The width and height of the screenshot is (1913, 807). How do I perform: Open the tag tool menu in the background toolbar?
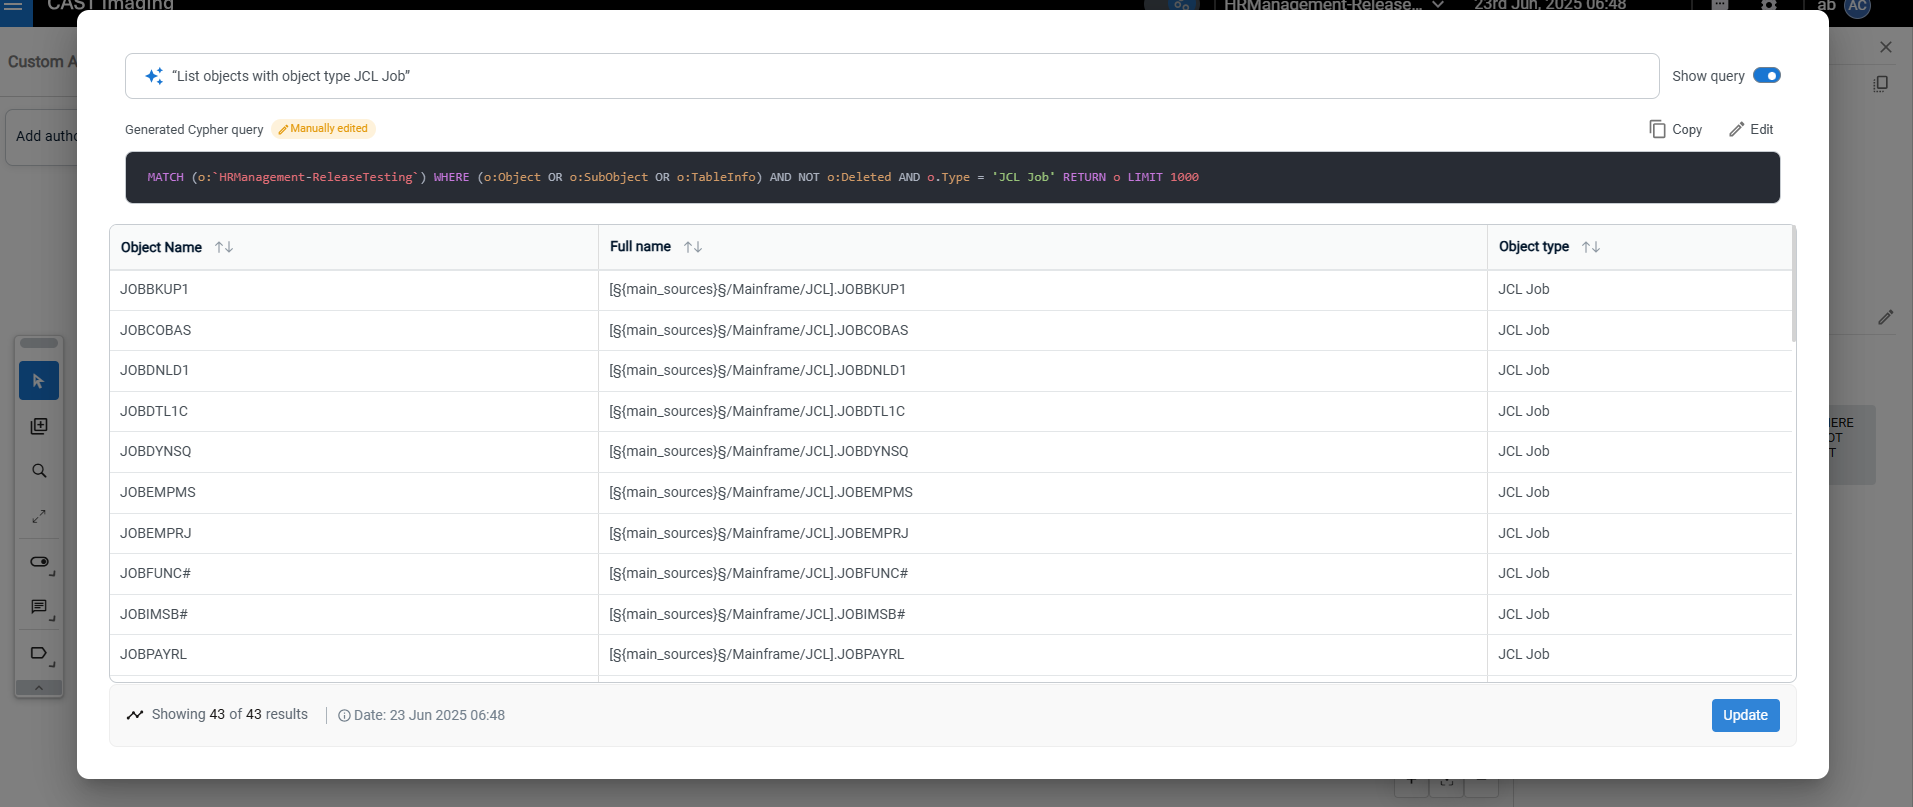pos(39,654)
